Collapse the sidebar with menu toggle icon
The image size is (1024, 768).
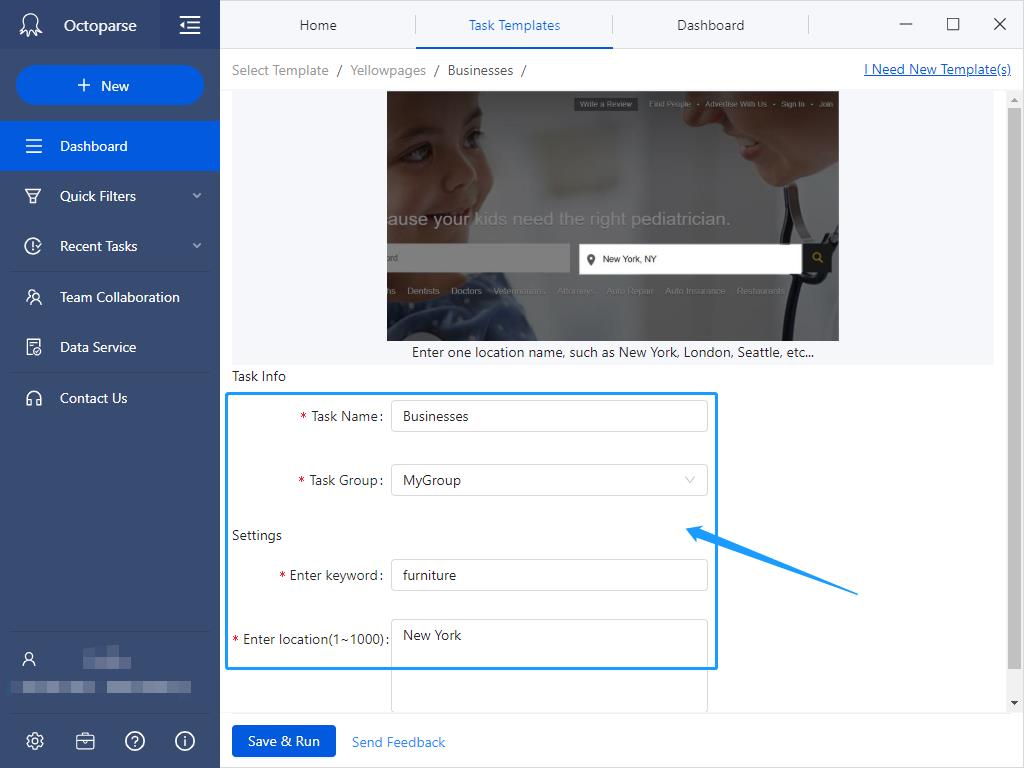pos(189,25)
